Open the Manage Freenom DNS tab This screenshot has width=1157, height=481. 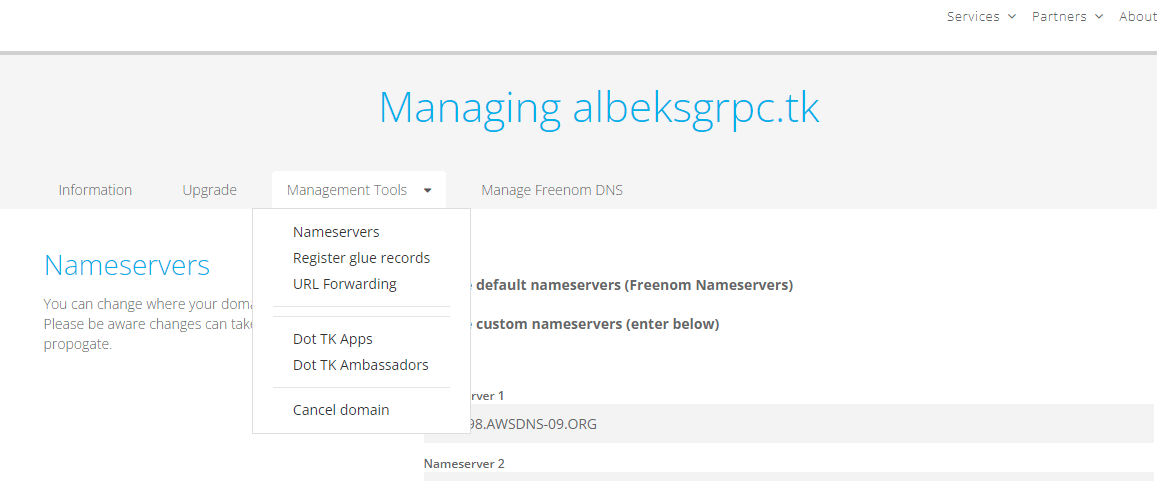coord(552,190)
